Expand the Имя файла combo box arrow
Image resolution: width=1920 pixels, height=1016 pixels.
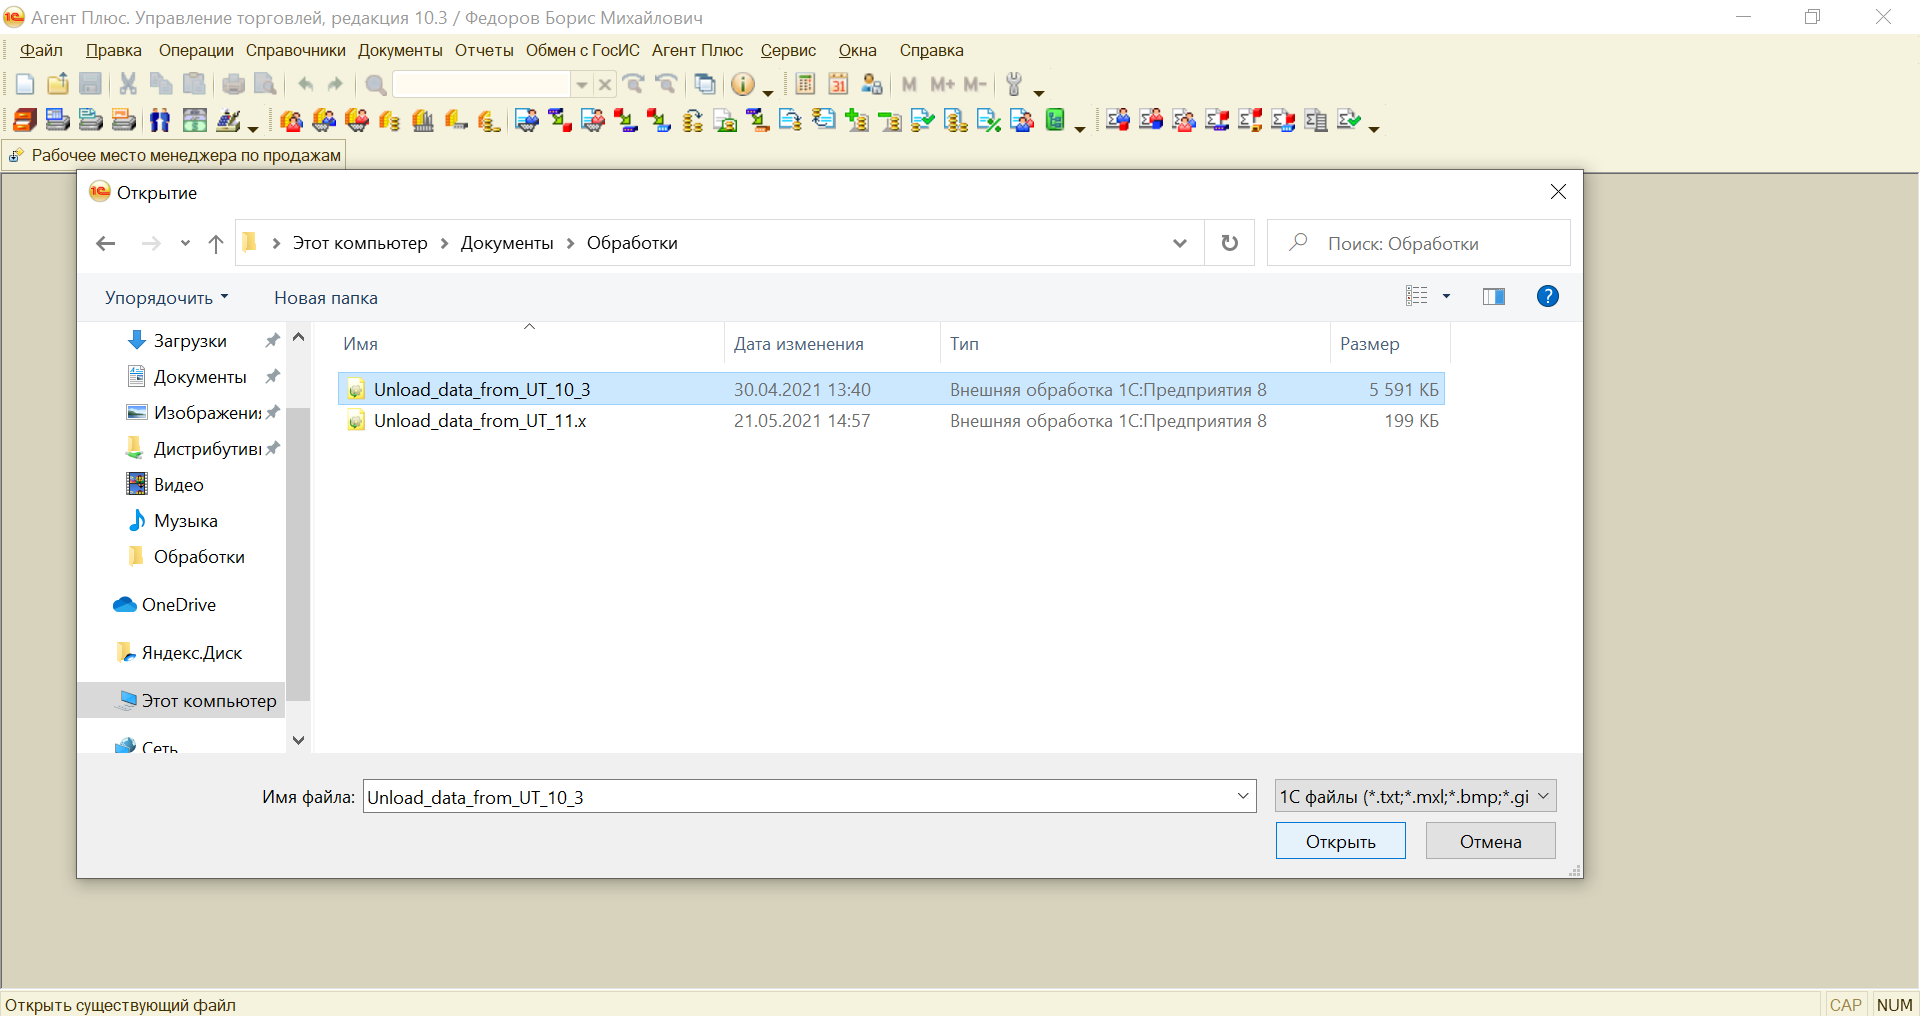point(1243,796)
